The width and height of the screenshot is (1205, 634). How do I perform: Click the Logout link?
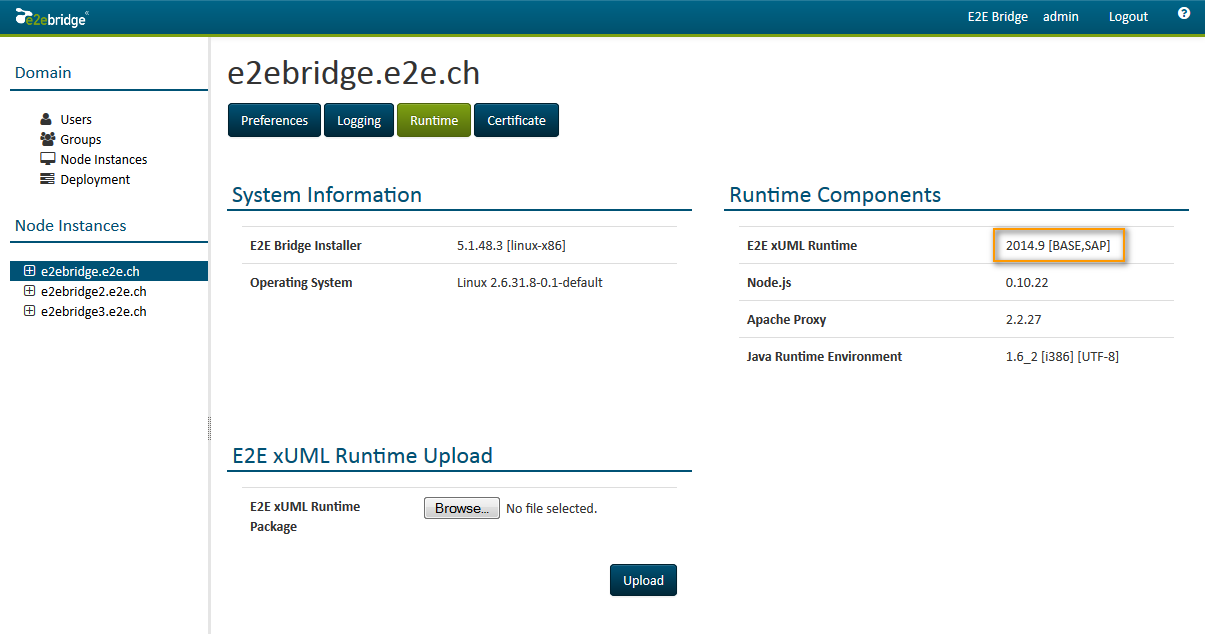1128,16
